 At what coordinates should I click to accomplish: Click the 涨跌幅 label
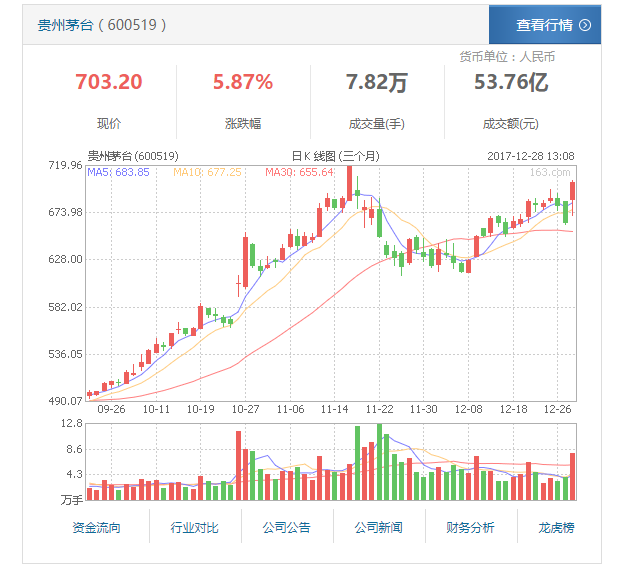[x=243, y=123]
